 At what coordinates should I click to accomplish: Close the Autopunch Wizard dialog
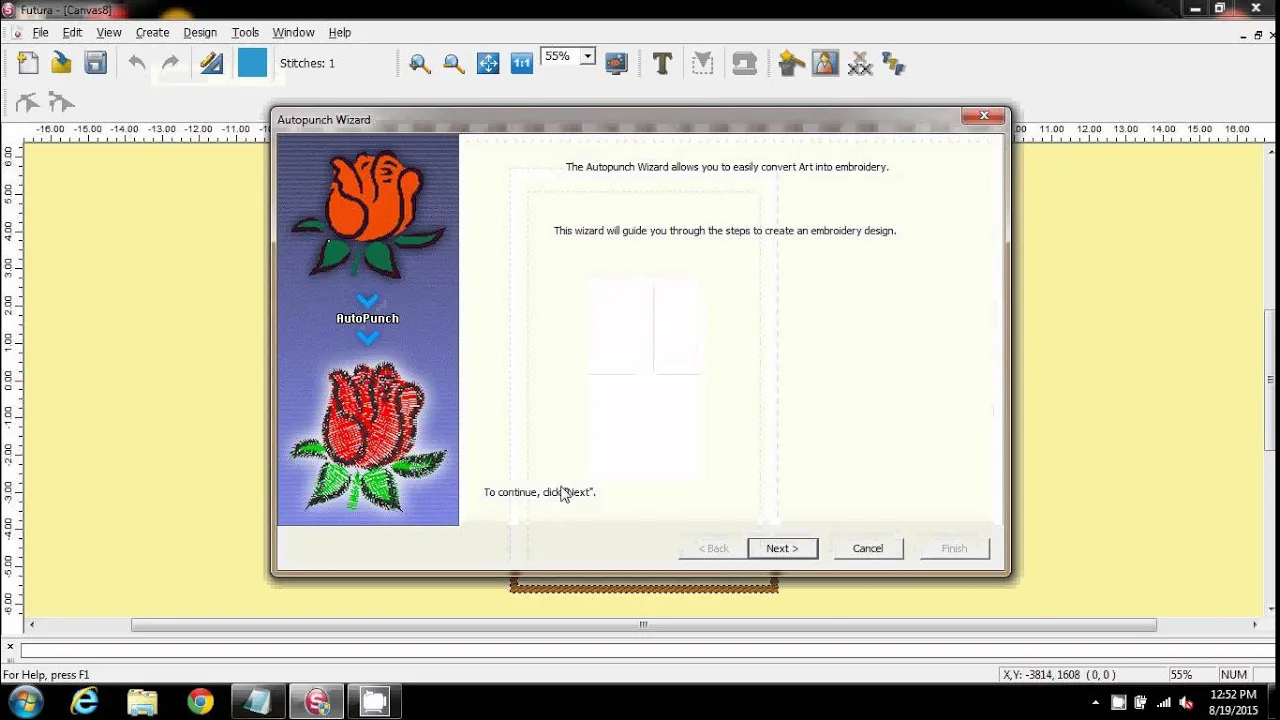[x=983, y=117]
